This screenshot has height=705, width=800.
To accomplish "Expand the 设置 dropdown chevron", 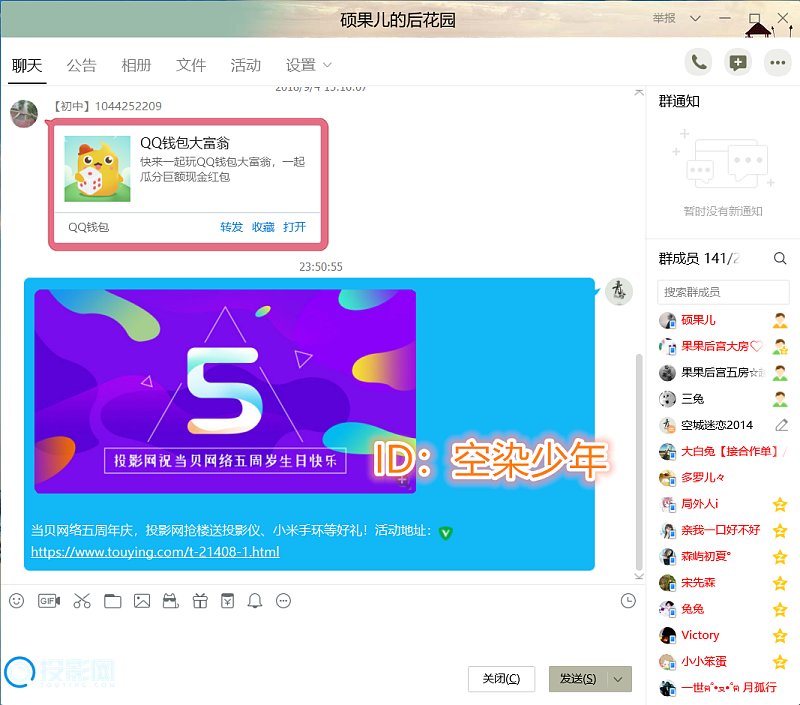I will point(327,65).
